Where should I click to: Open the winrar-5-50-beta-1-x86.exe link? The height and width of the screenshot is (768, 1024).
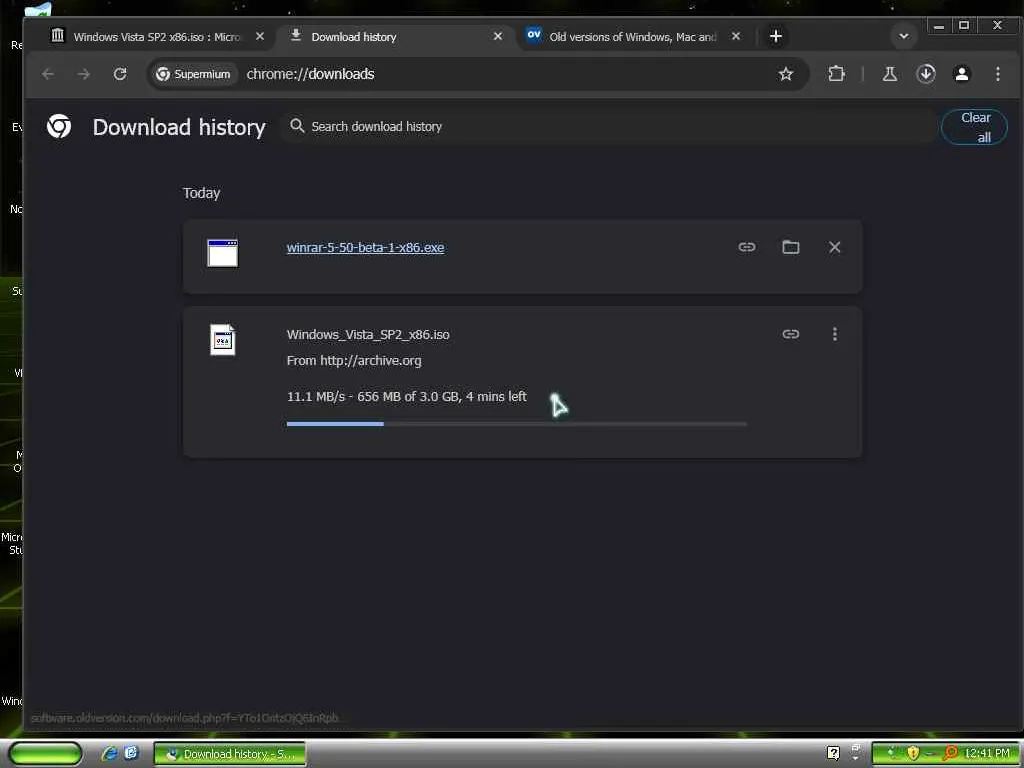click(365, 248)
